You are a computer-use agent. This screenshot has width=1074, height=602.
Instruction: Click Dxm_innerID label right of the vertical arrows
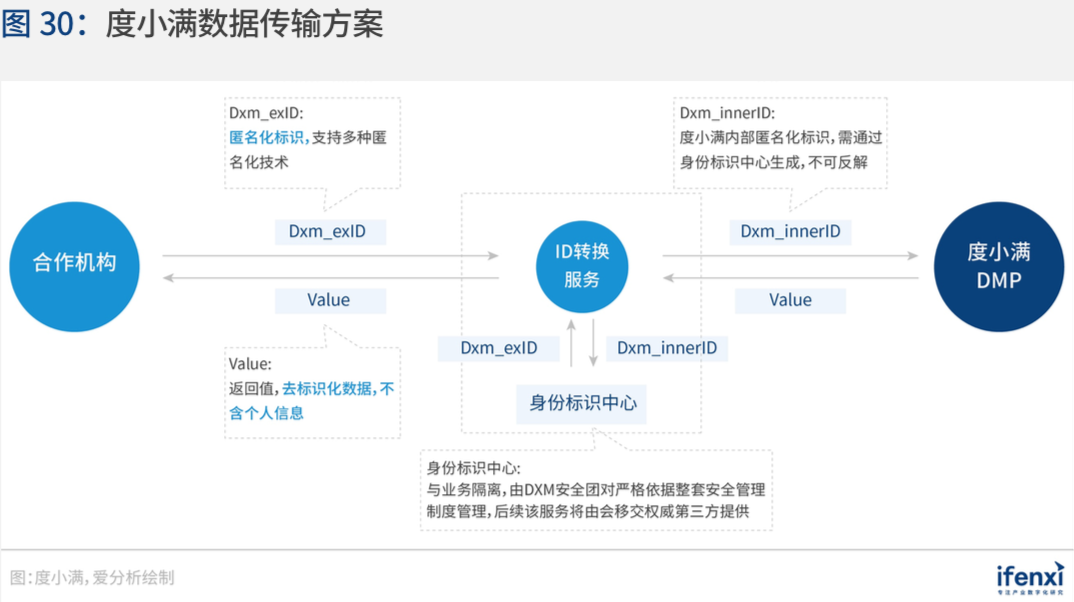click(x=667, y=349)
